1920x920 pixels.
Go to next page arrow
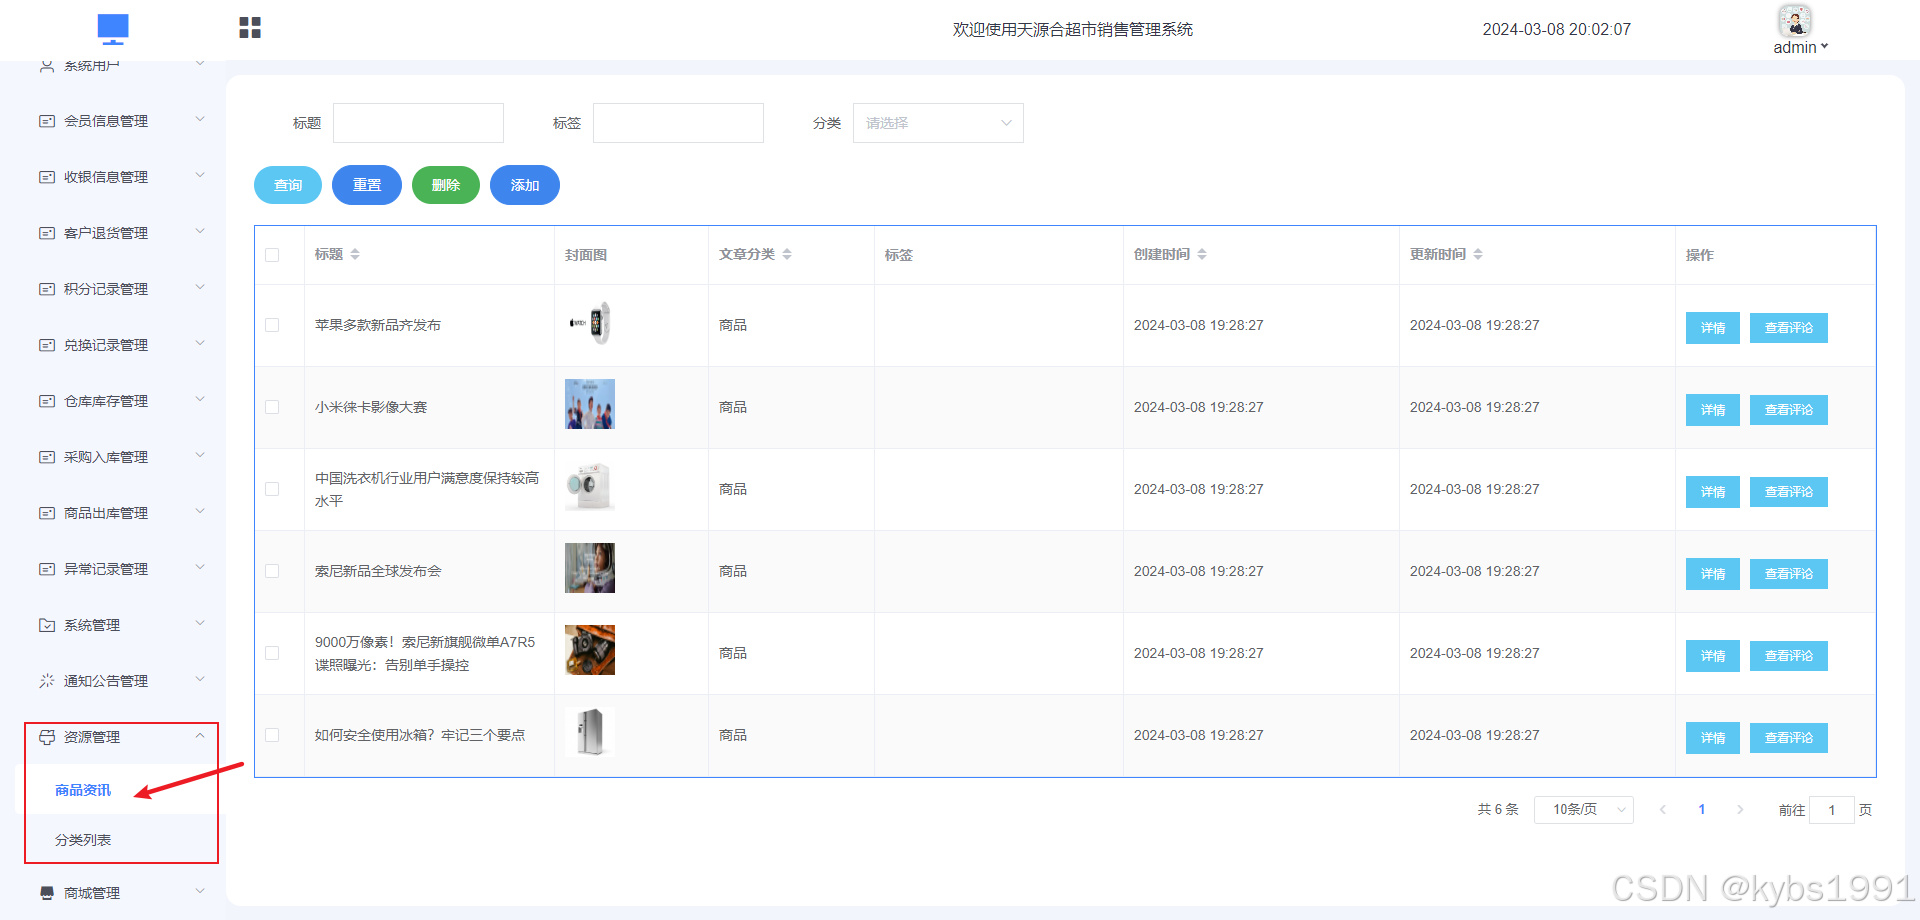[1740, 810]
